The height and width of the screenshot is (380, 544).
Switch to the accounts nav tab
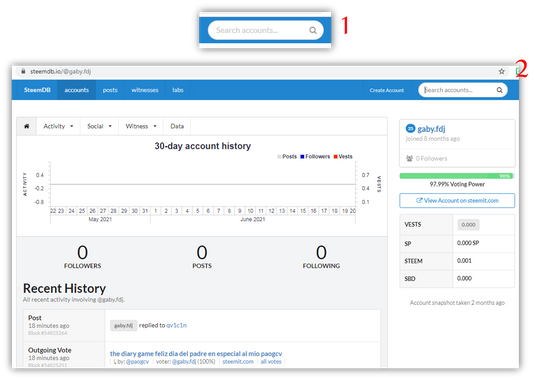point(77,90)
